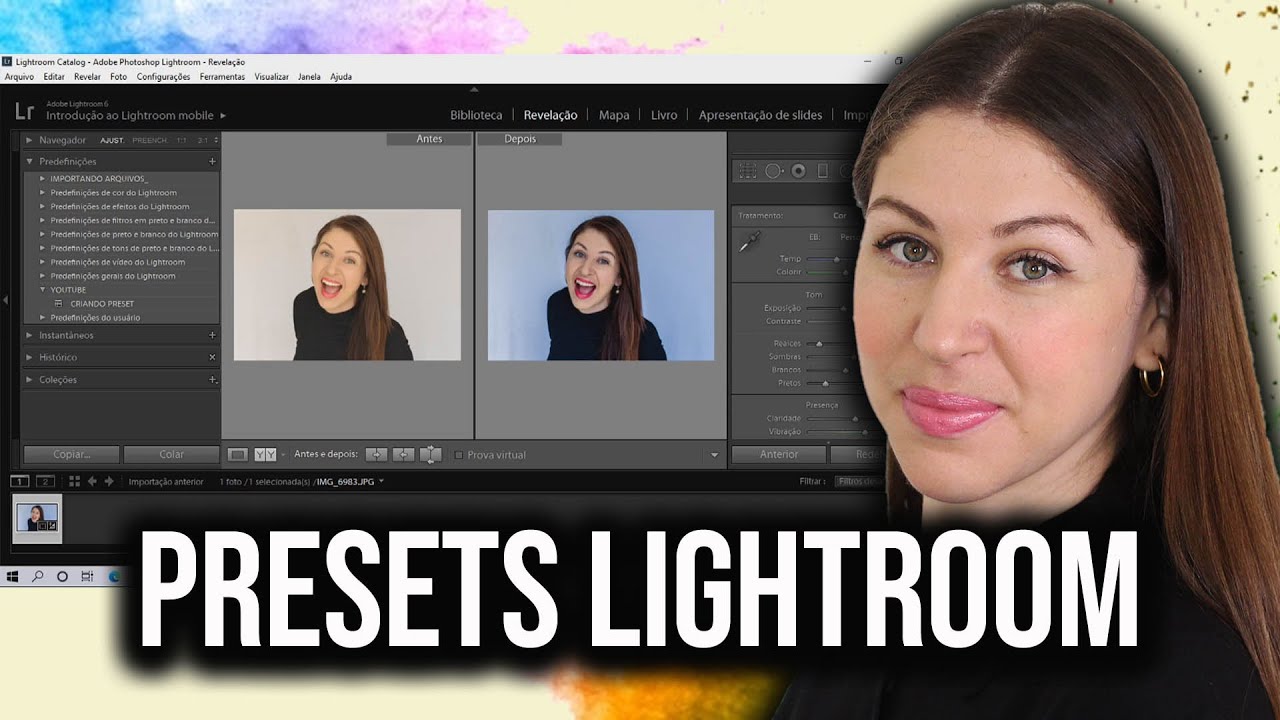The height and width of the screenshot is (720, 1280).
Task: Click the Colar button
Action: 171,454
